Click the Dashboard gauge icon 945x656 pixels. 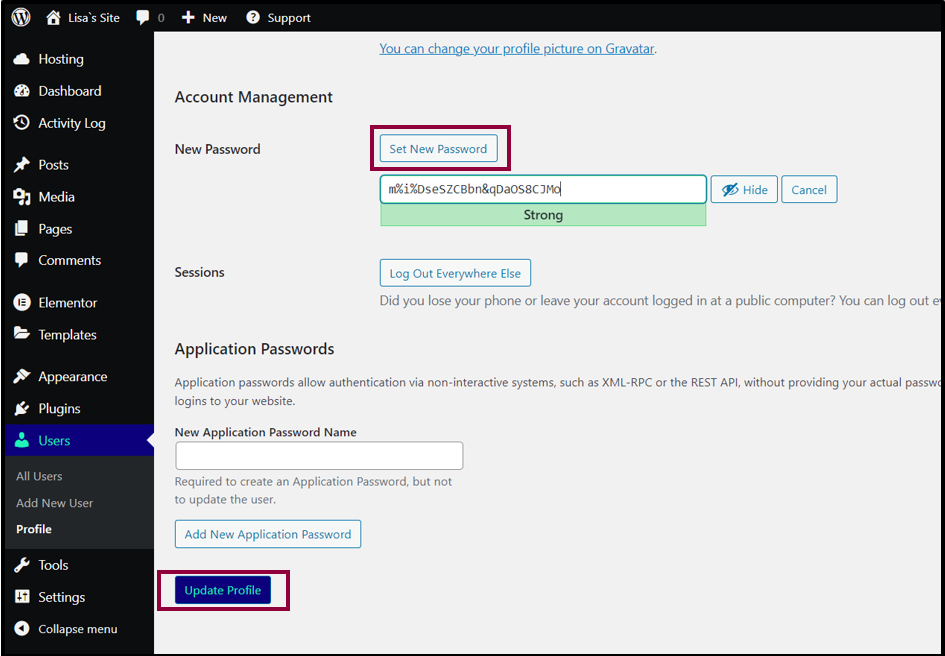pos(22,91)
